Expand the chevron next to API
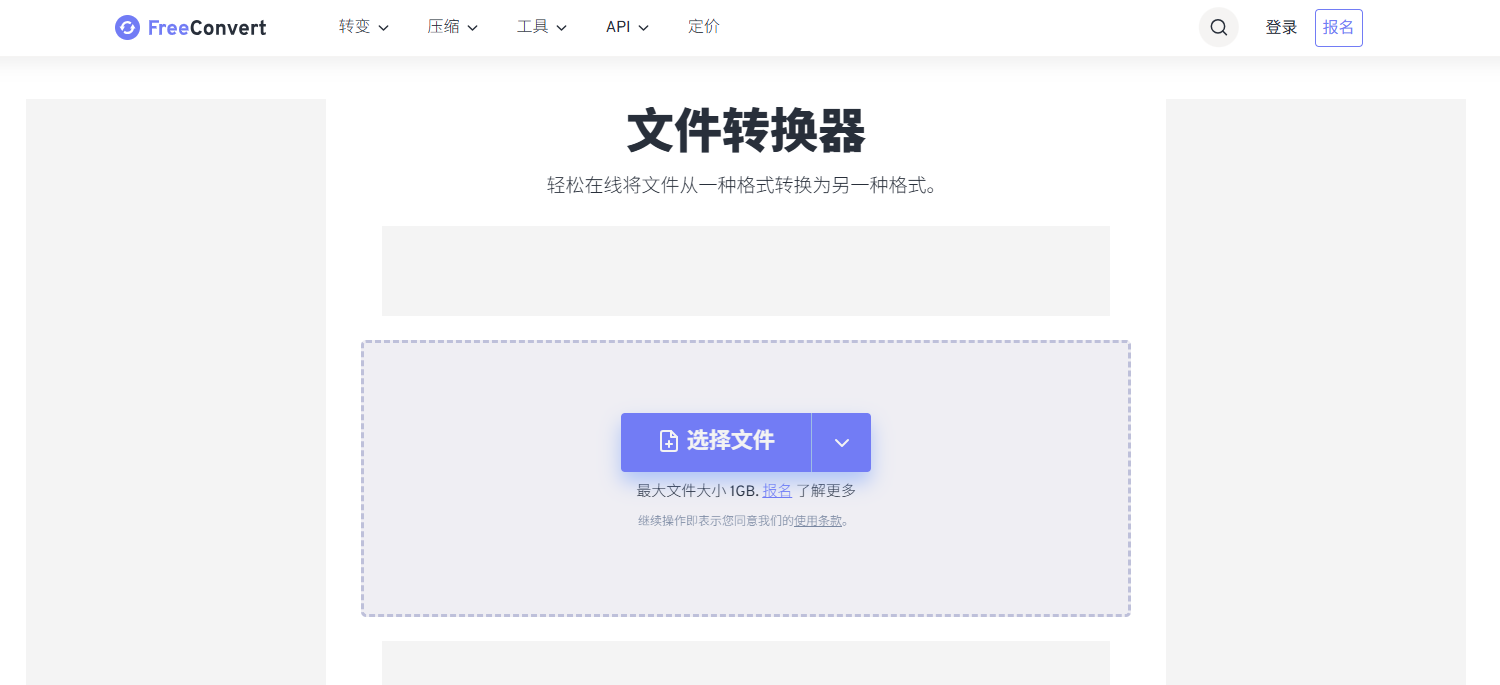The image size is (1500, 685). (644, 28)
